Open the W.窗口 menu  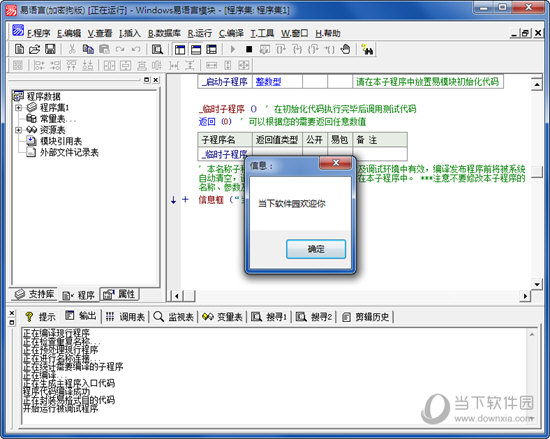(294, 33)
